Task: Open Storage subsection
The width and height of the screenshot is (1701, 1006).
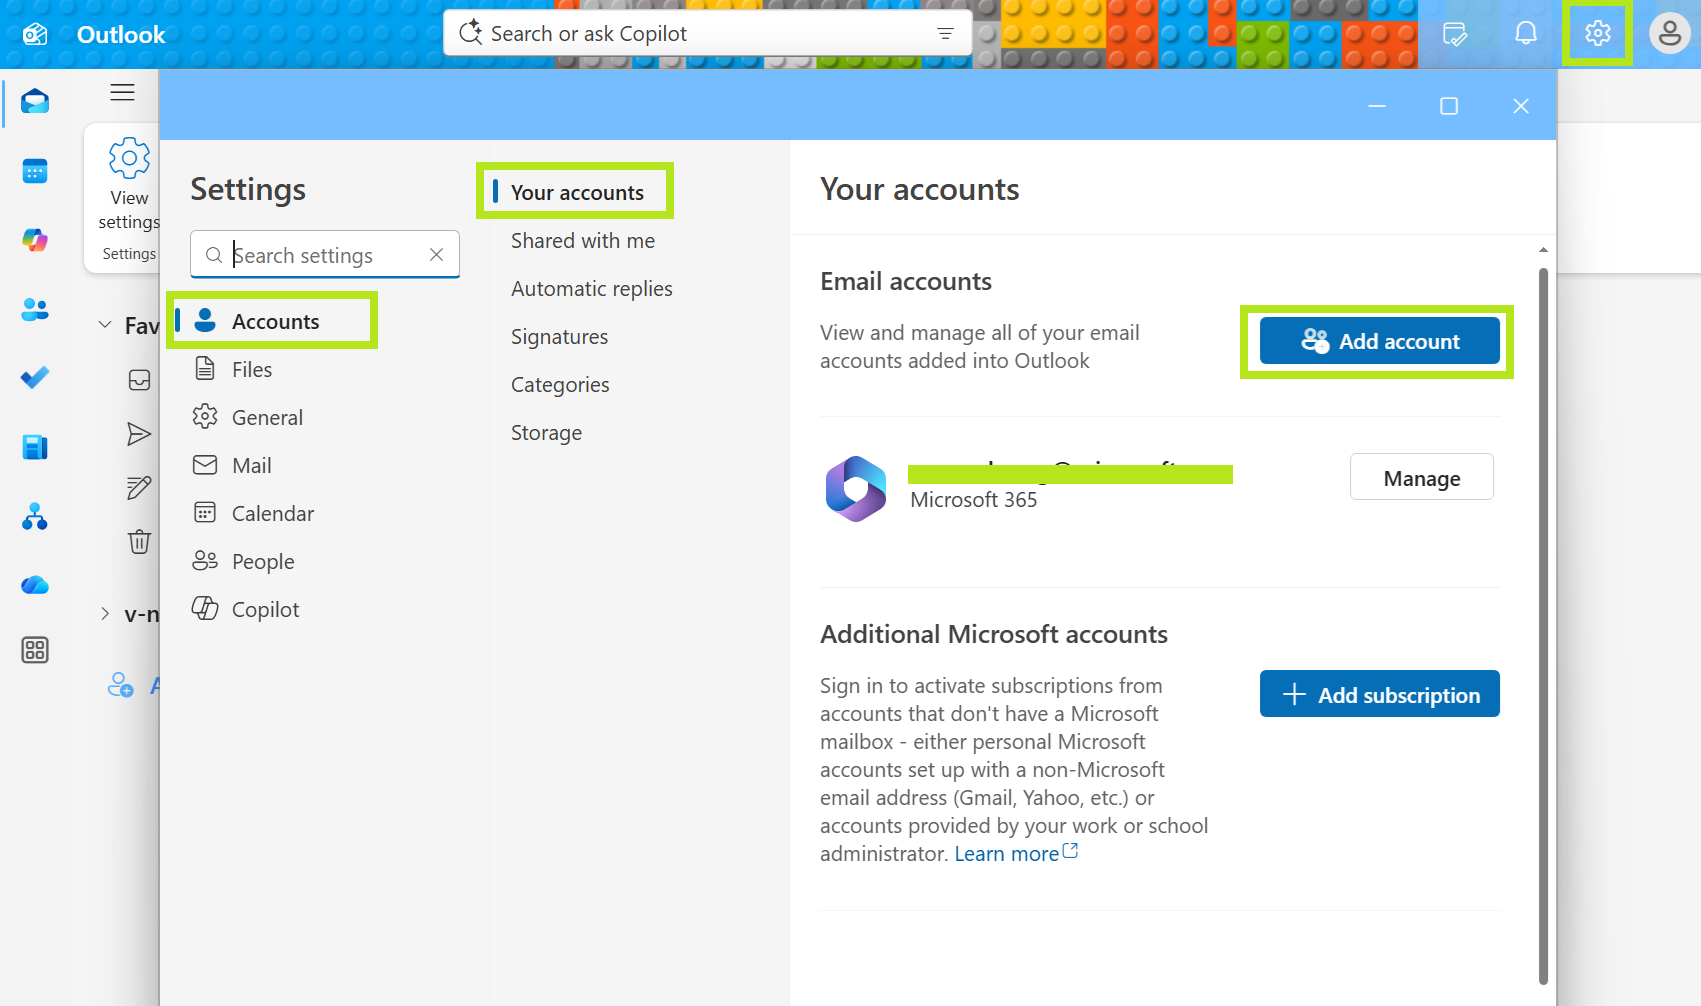Action: point(547,433)
